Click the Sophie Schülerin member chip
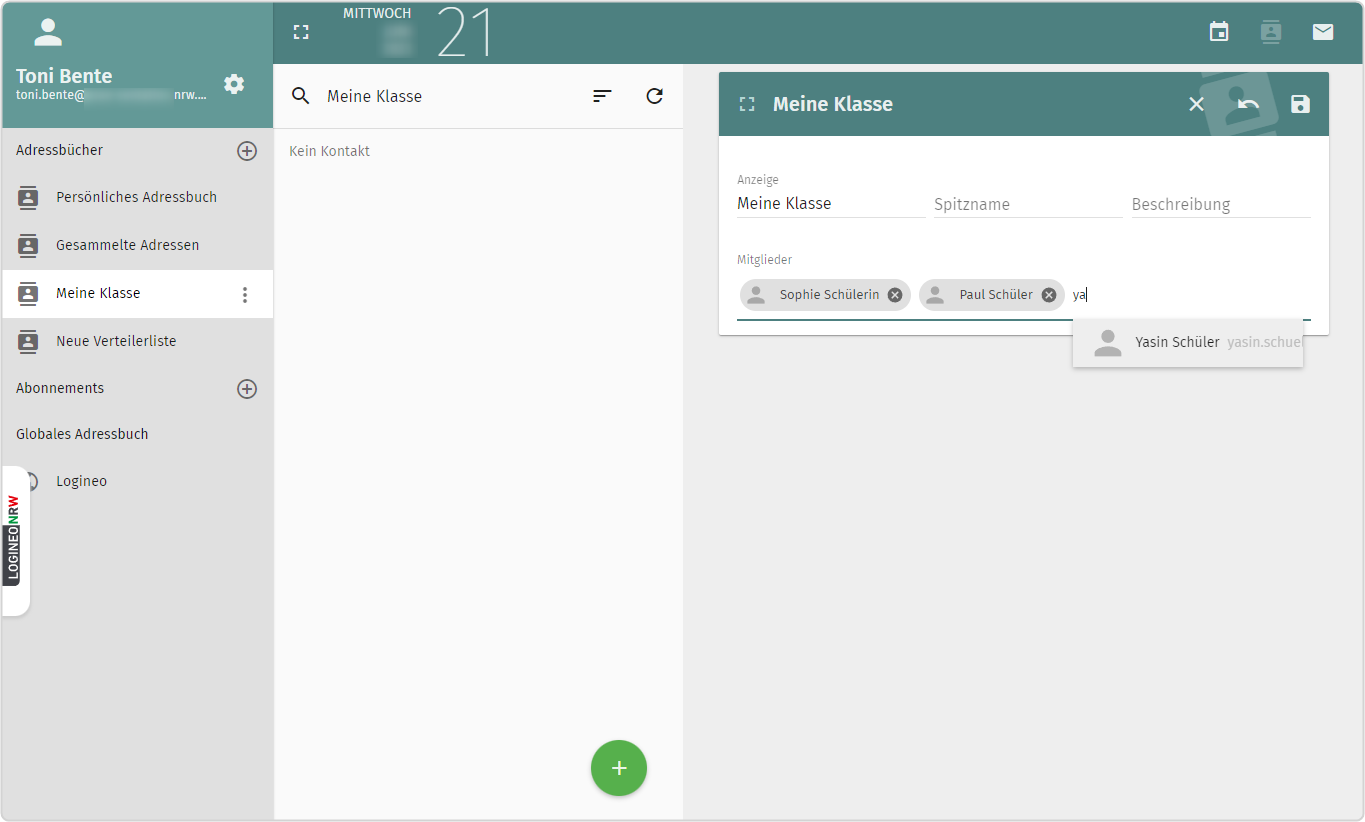This screenshot has height=822, width=1365. [825, 295]
